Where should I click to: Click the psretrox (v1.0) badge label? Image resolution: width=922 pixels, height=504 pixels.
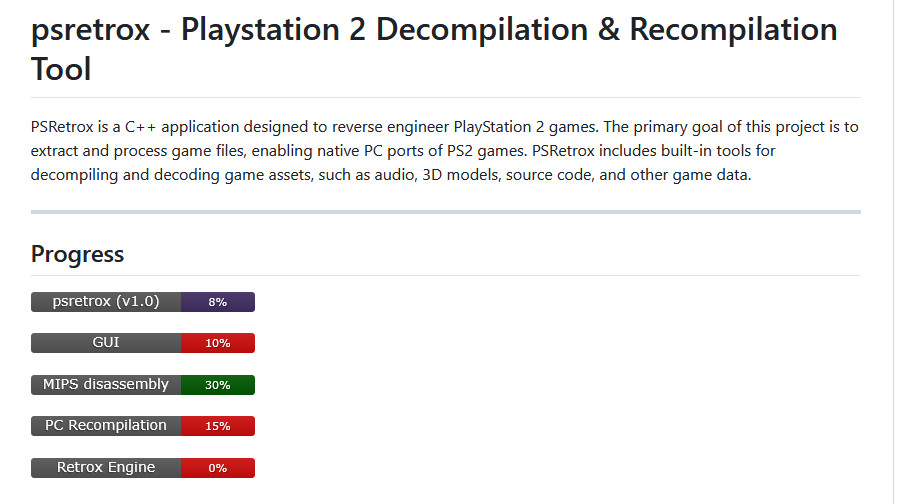(106, 302)
